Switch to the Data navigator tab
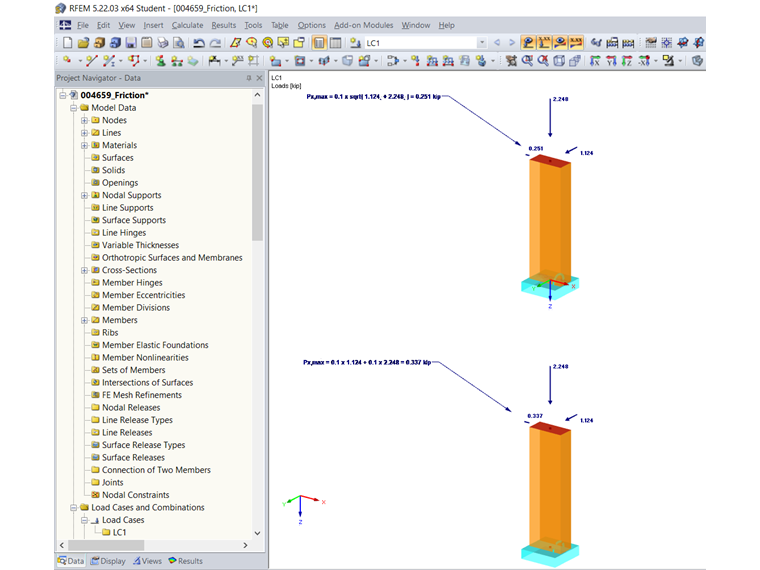Viewport: 760px width, 570px height. tap(71, 561)
